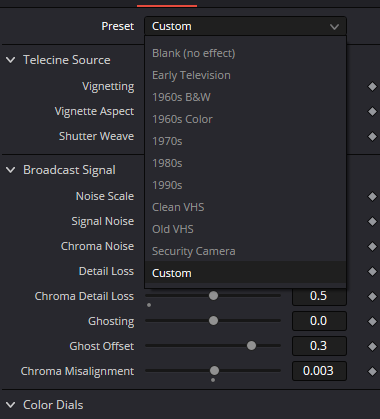380x419 pixels.
Task: Select Custom option in preset list
Action: coord(245,273)
